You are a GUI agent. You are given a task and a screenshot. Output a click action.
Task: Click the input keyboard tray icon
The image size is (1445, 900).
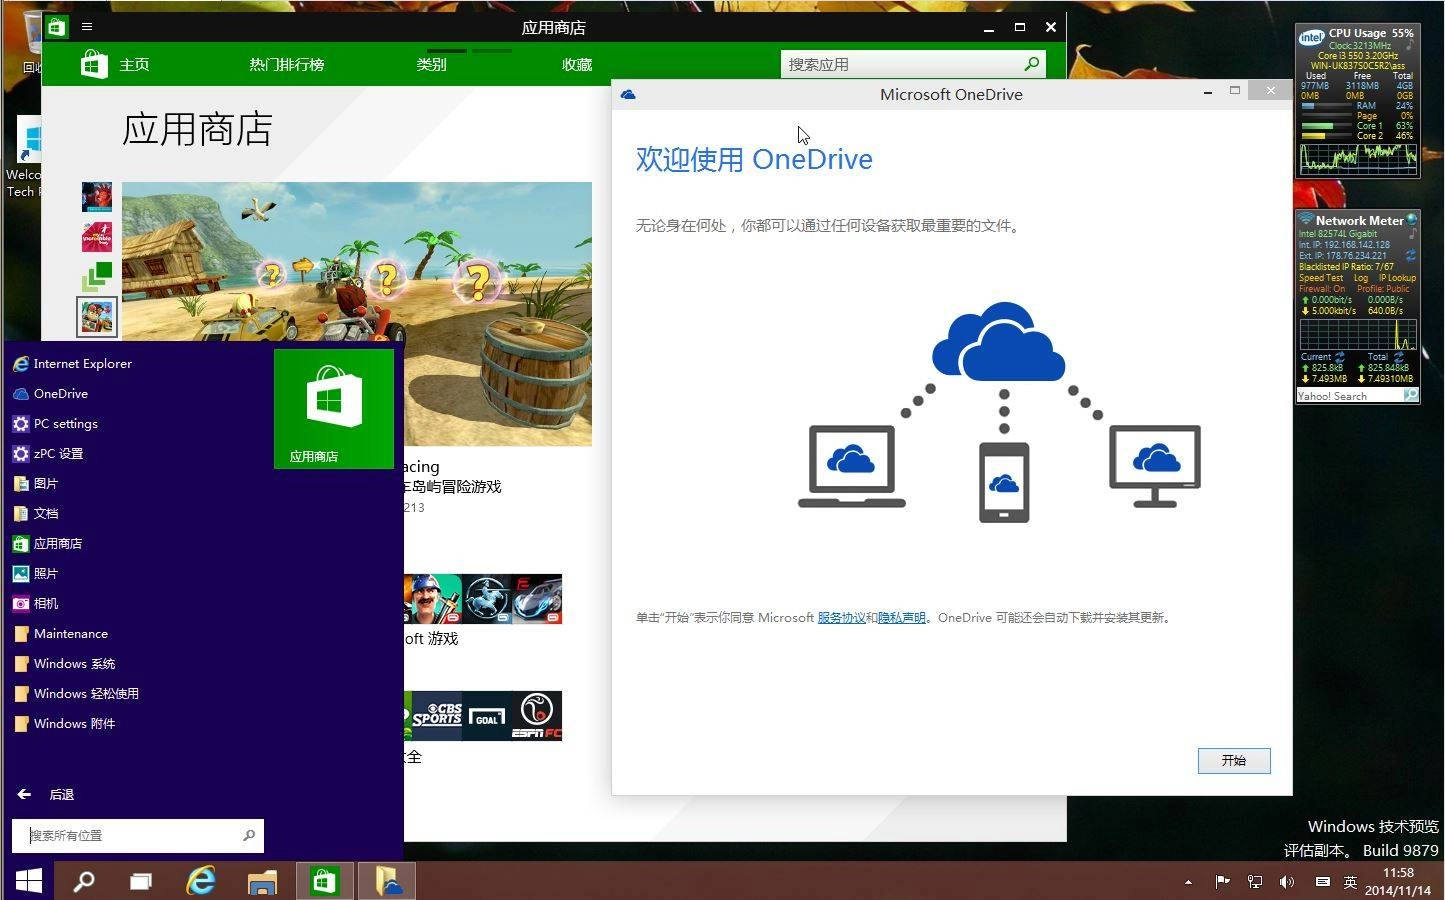coord(1322,882)
